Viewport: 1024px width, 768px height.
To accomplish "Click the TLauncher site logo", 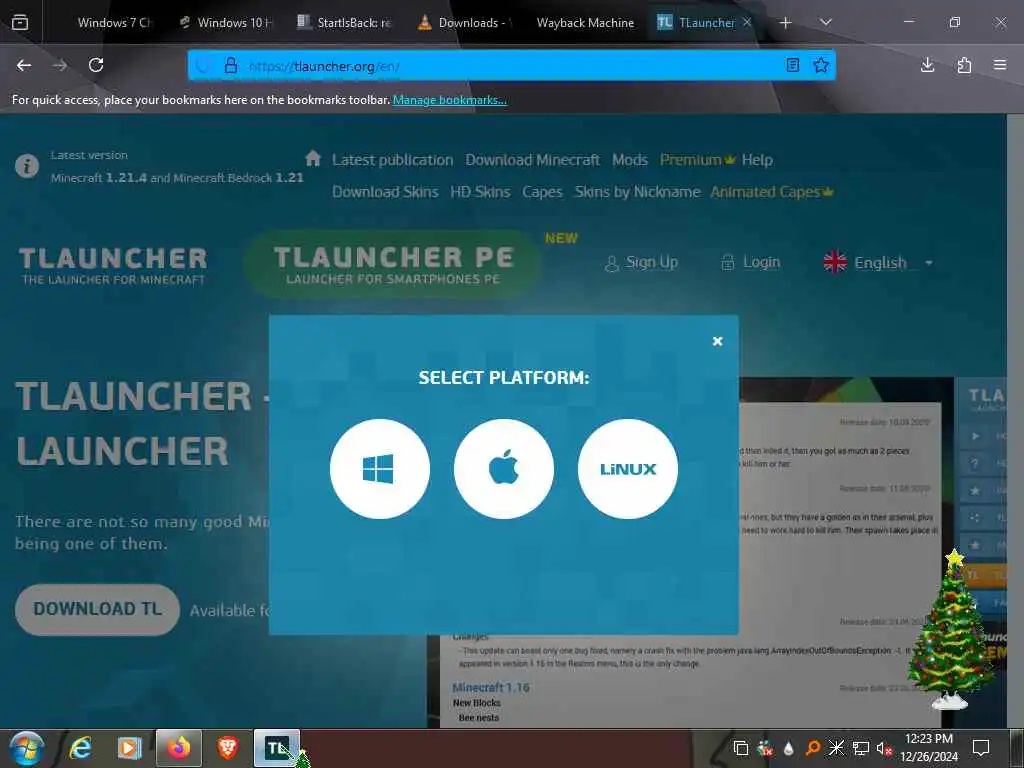I will coord(113,265).
